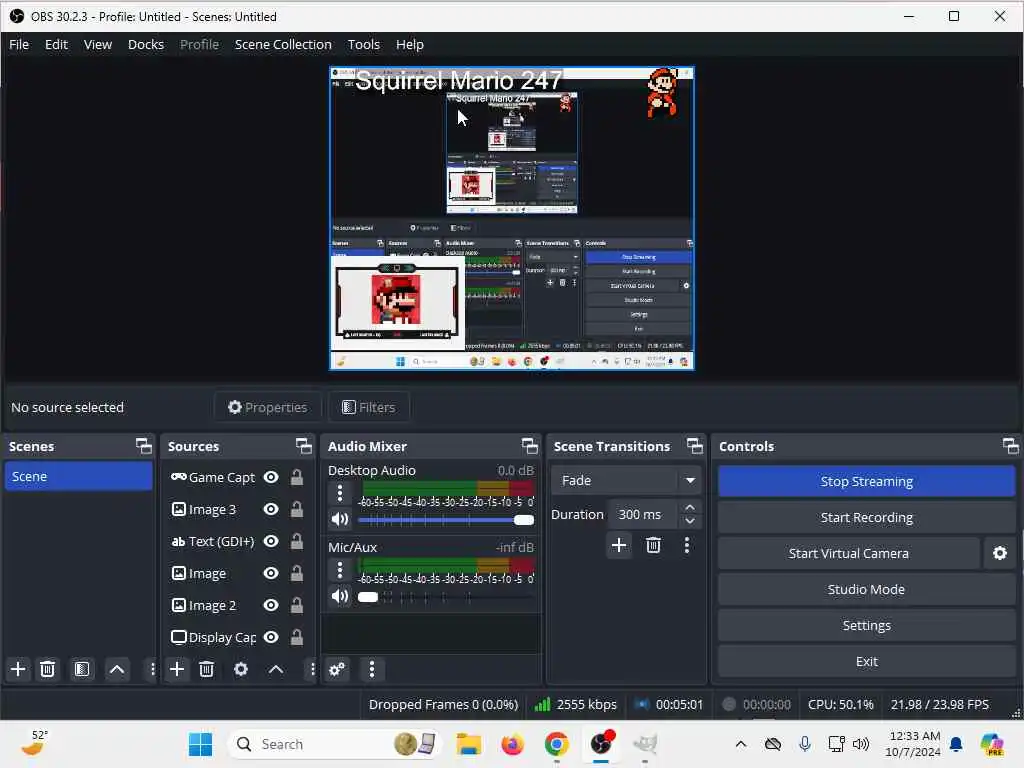Click the Duration 300 ms field

coord(645,515)
